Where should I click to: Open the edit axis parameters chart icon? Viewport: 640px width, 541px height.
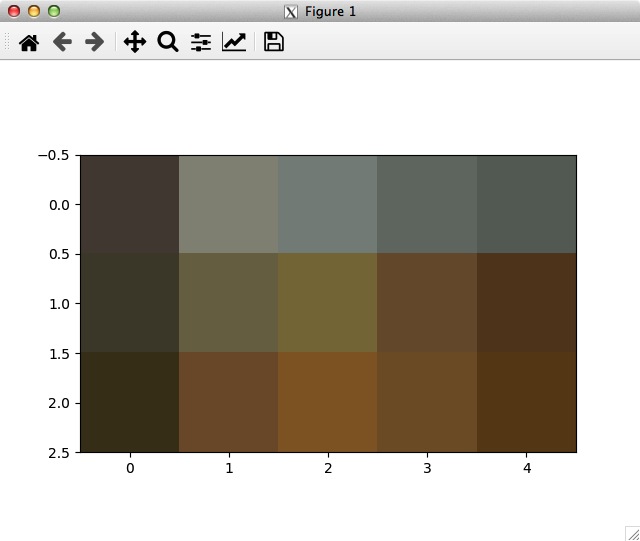(234, 42)
